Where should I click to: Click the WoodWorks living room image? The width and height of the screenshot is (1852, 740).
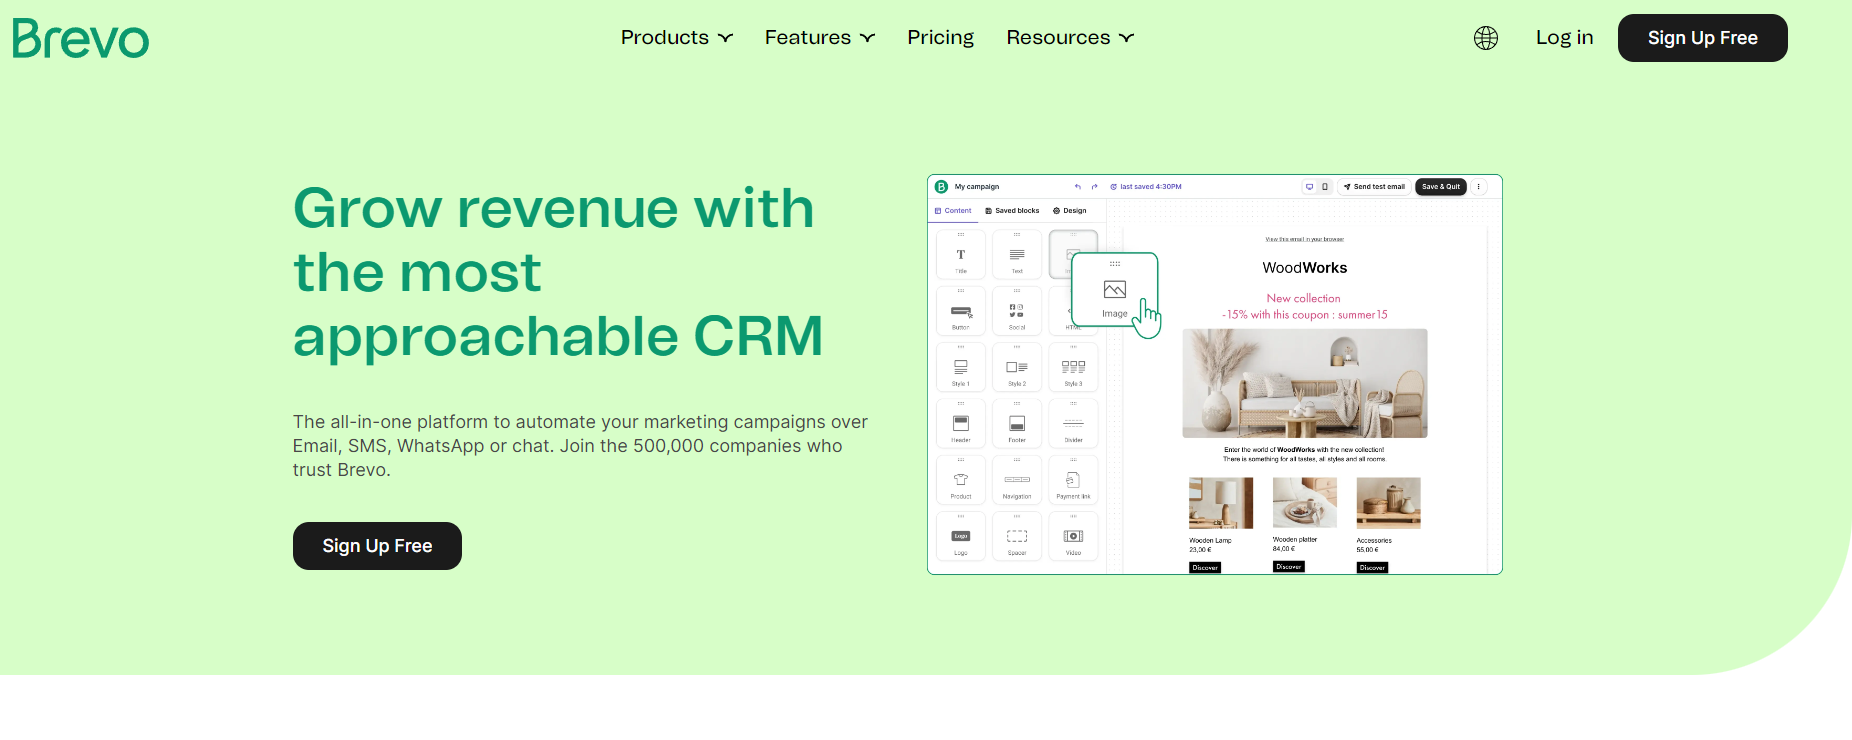(x=1305, y=383)
